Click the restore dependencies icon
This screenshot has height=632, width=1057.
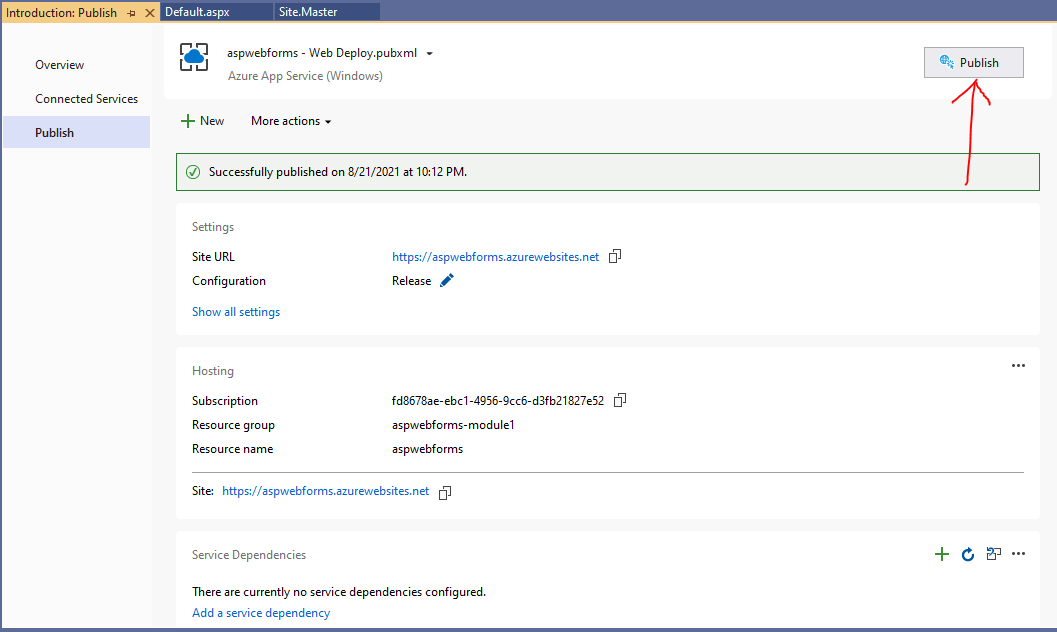pos(994,554)
